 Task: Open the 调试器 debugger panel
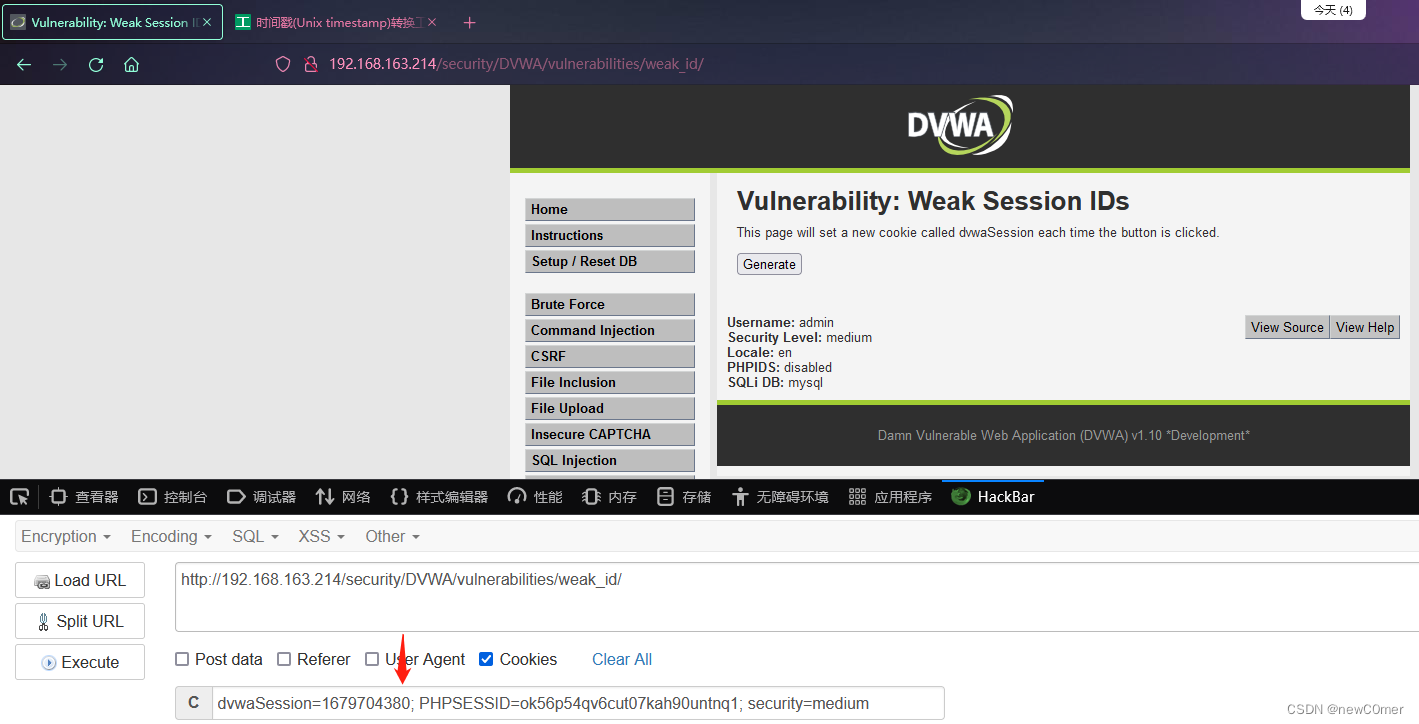[261, 496]
